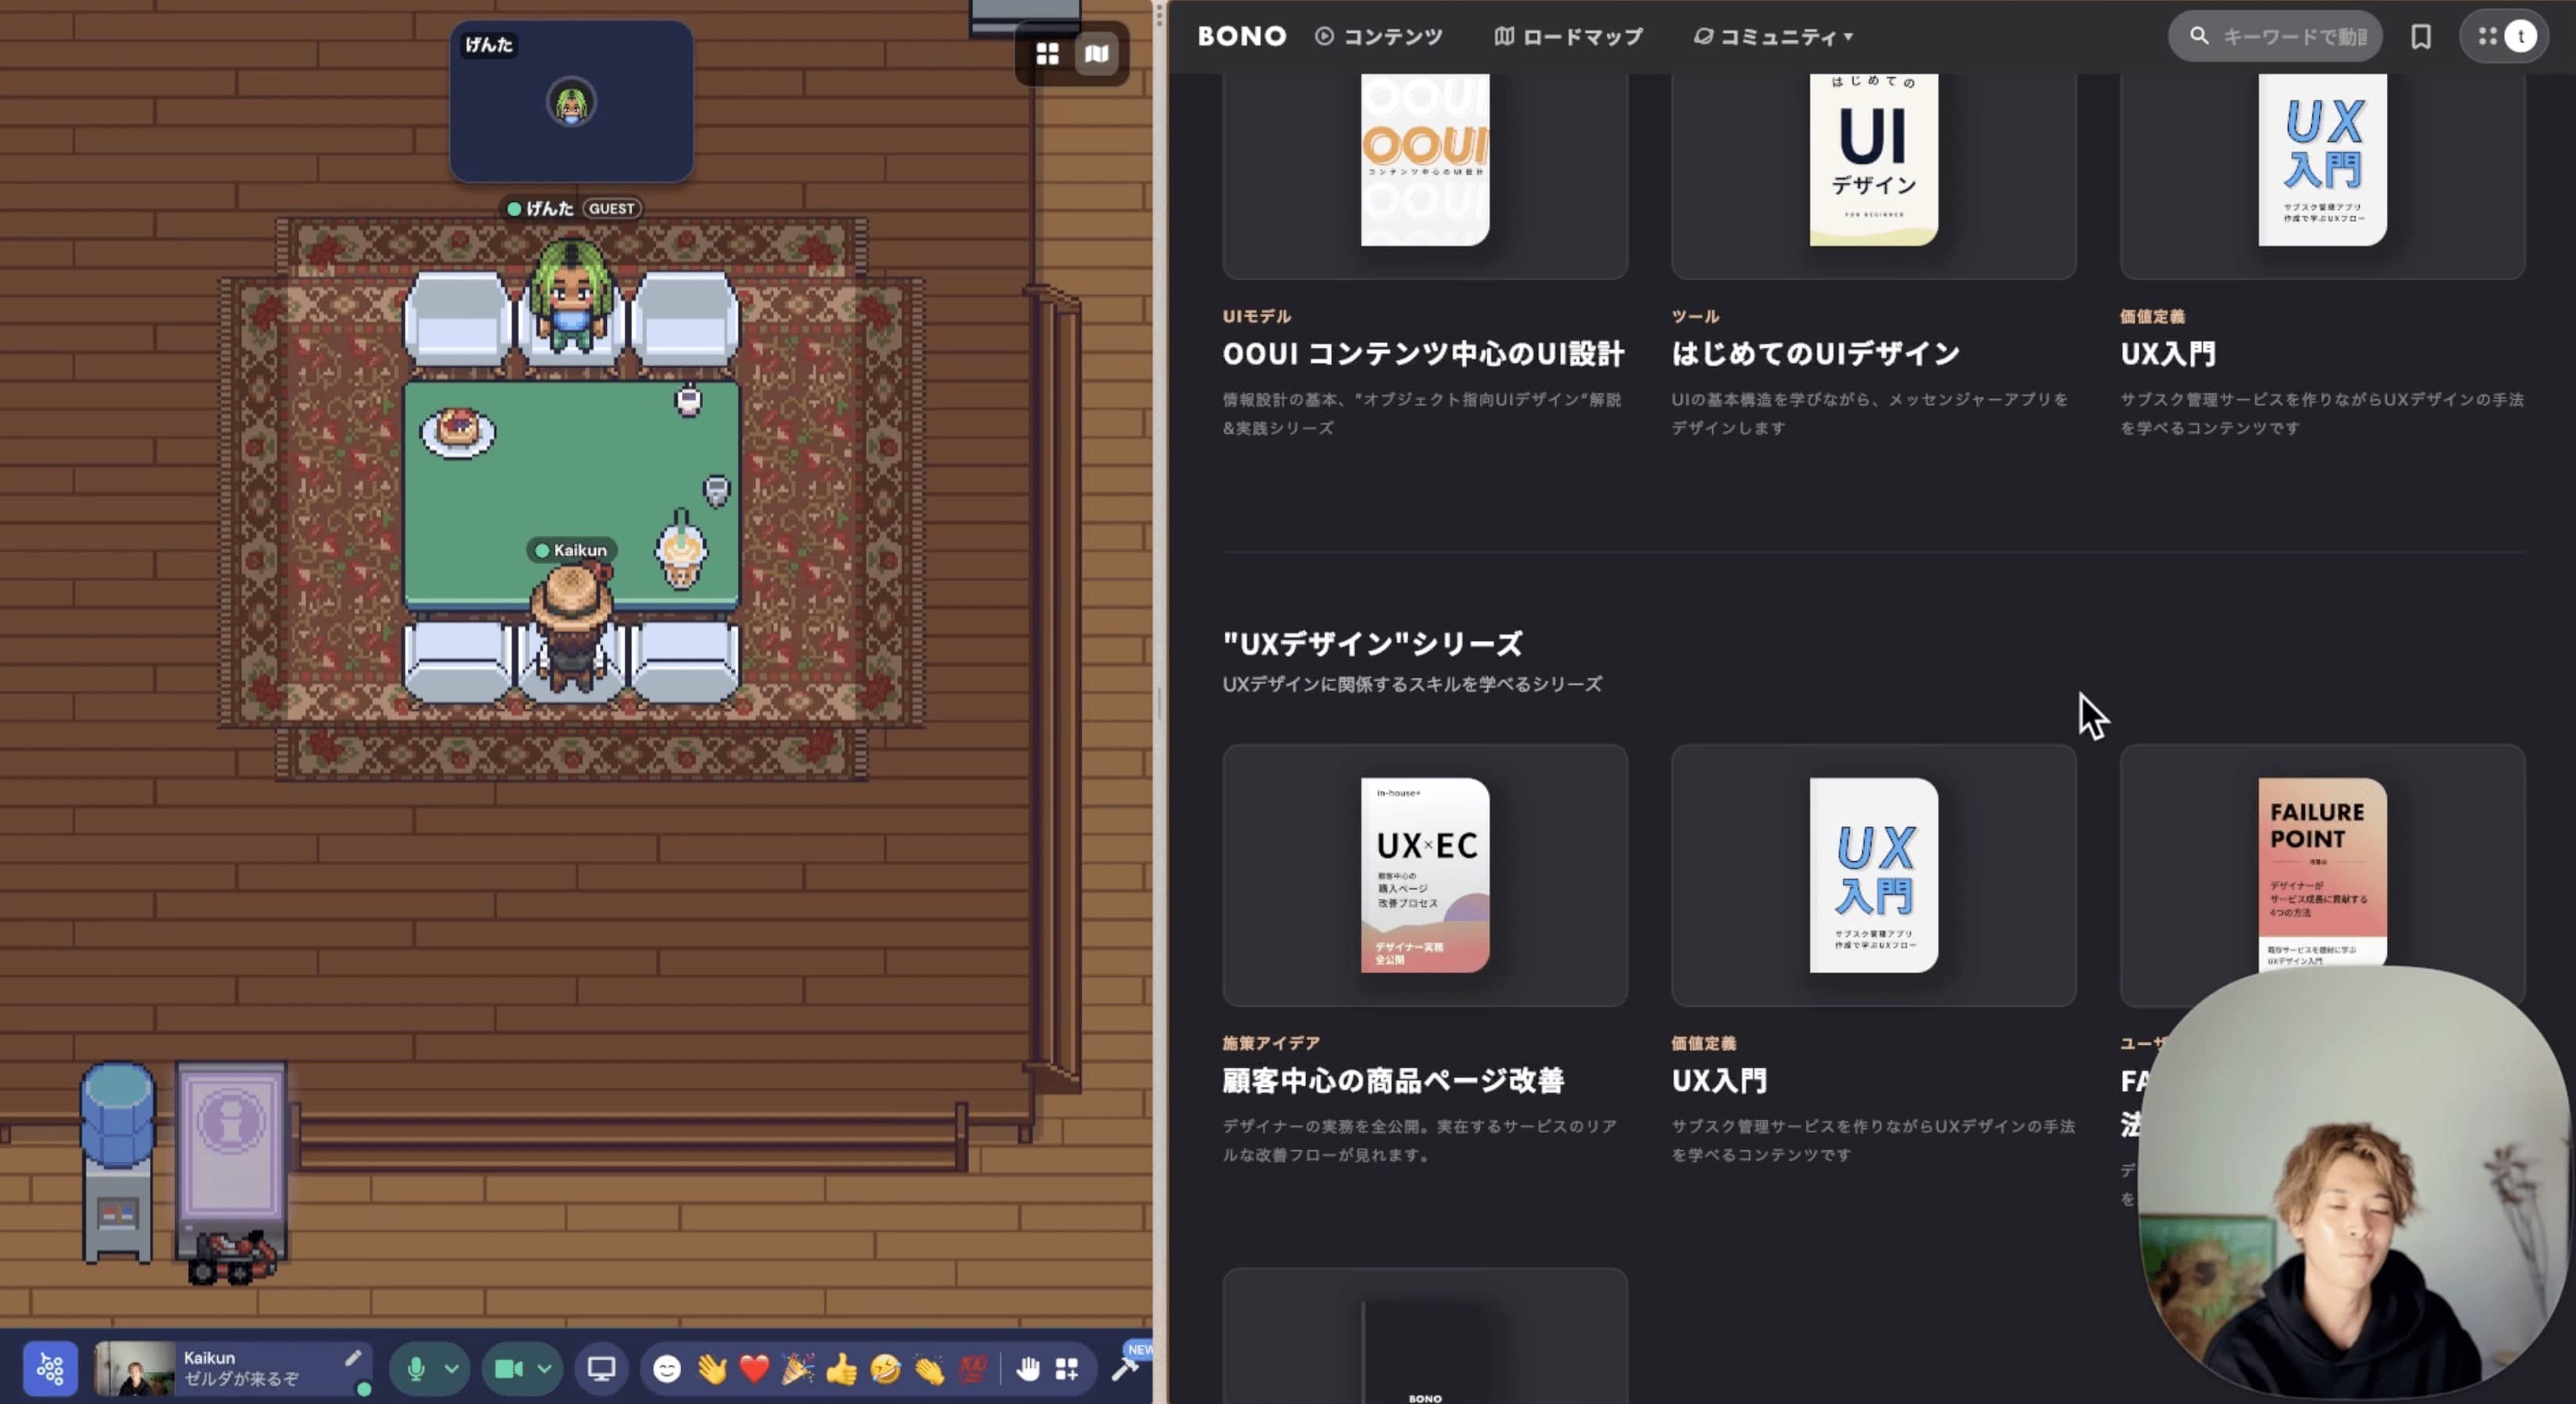Toggle the raise hand button
The height and width of the screenshot is (1404, 2576).
coord(1028,1368)
